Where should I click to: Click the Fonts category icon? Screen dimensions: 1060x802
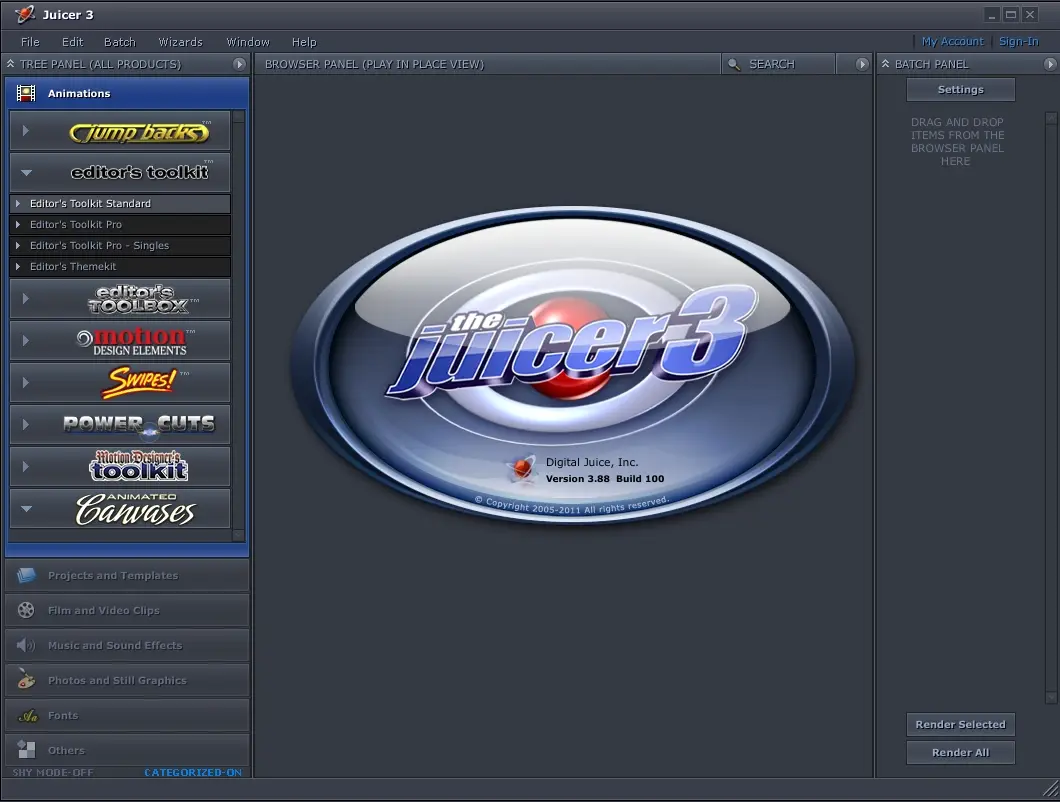pyautogui.click(x=27, y=715)
